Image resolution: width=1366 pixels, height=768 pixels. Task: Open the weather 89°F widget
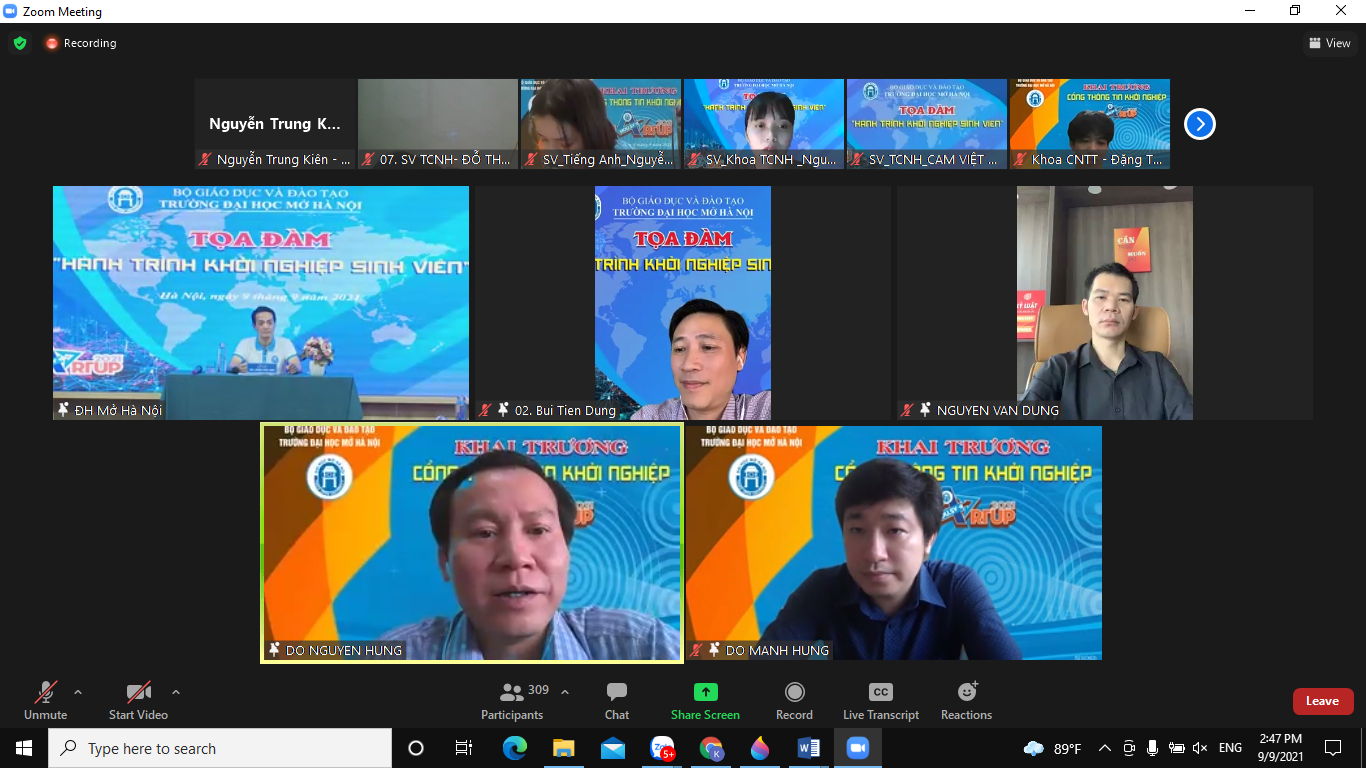tap(1053, 748)
